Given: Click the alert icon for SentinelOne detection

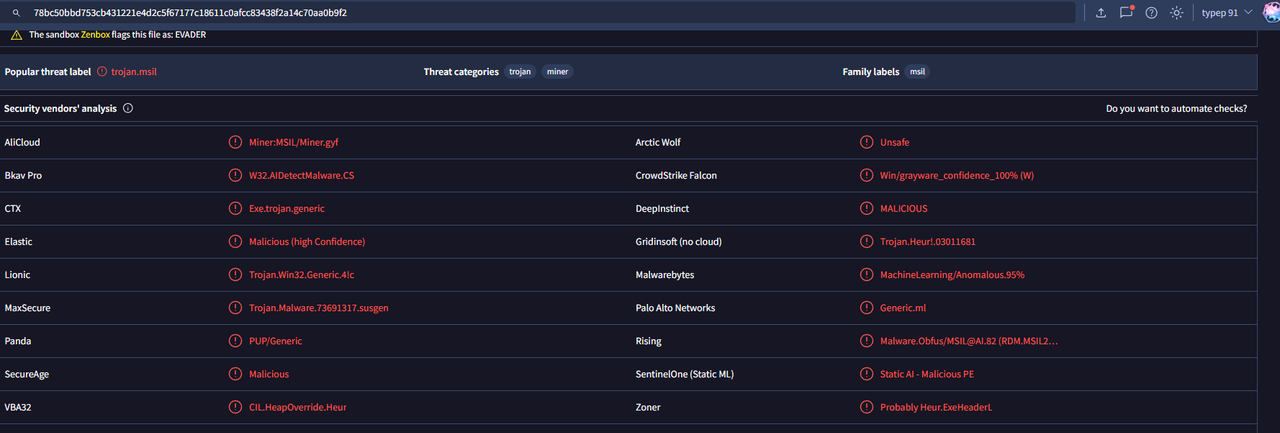Looking at the screenshot, I should [x=866, y=374].
